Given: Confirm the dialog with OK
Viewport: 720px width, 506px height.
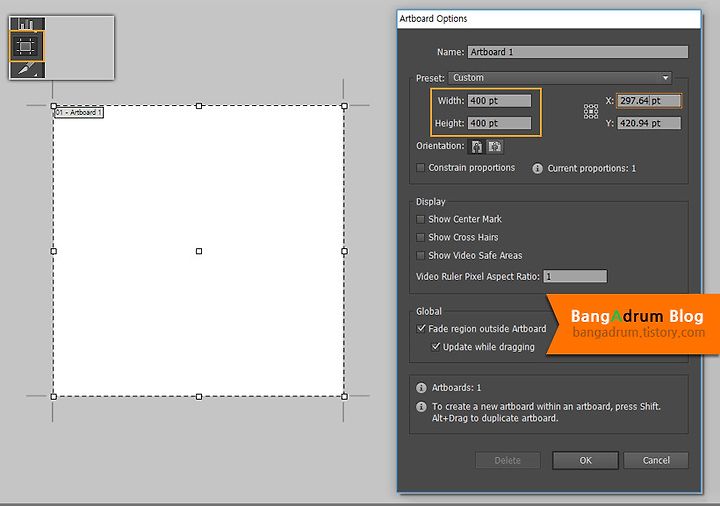Looking at the screenshot, I should point(585,461).
